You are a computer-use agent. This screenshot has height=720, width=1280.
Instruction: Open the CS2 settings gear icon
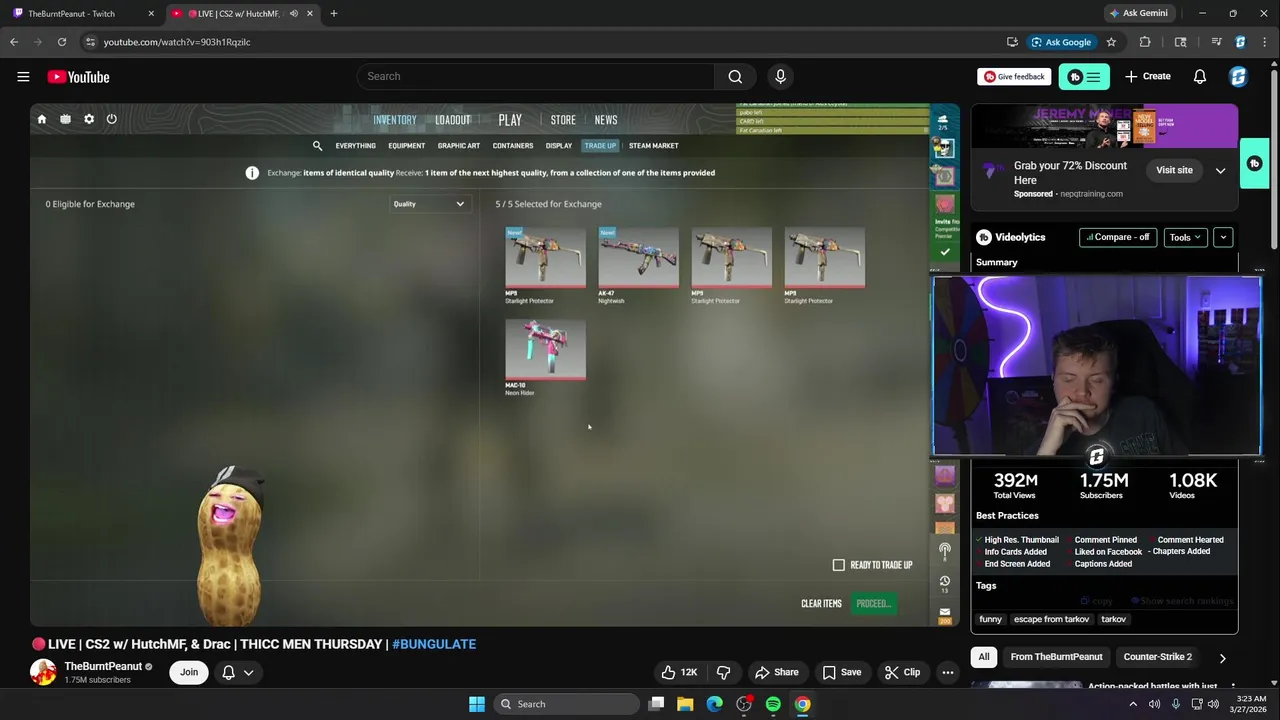[89, 119]
